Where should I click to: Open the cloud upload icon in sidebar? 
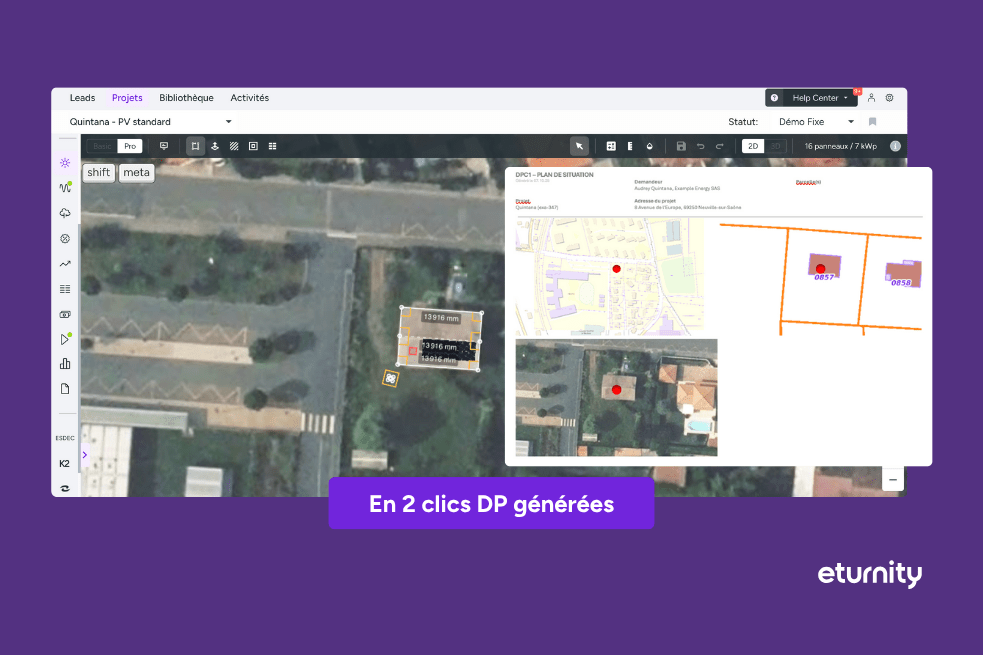65,213
